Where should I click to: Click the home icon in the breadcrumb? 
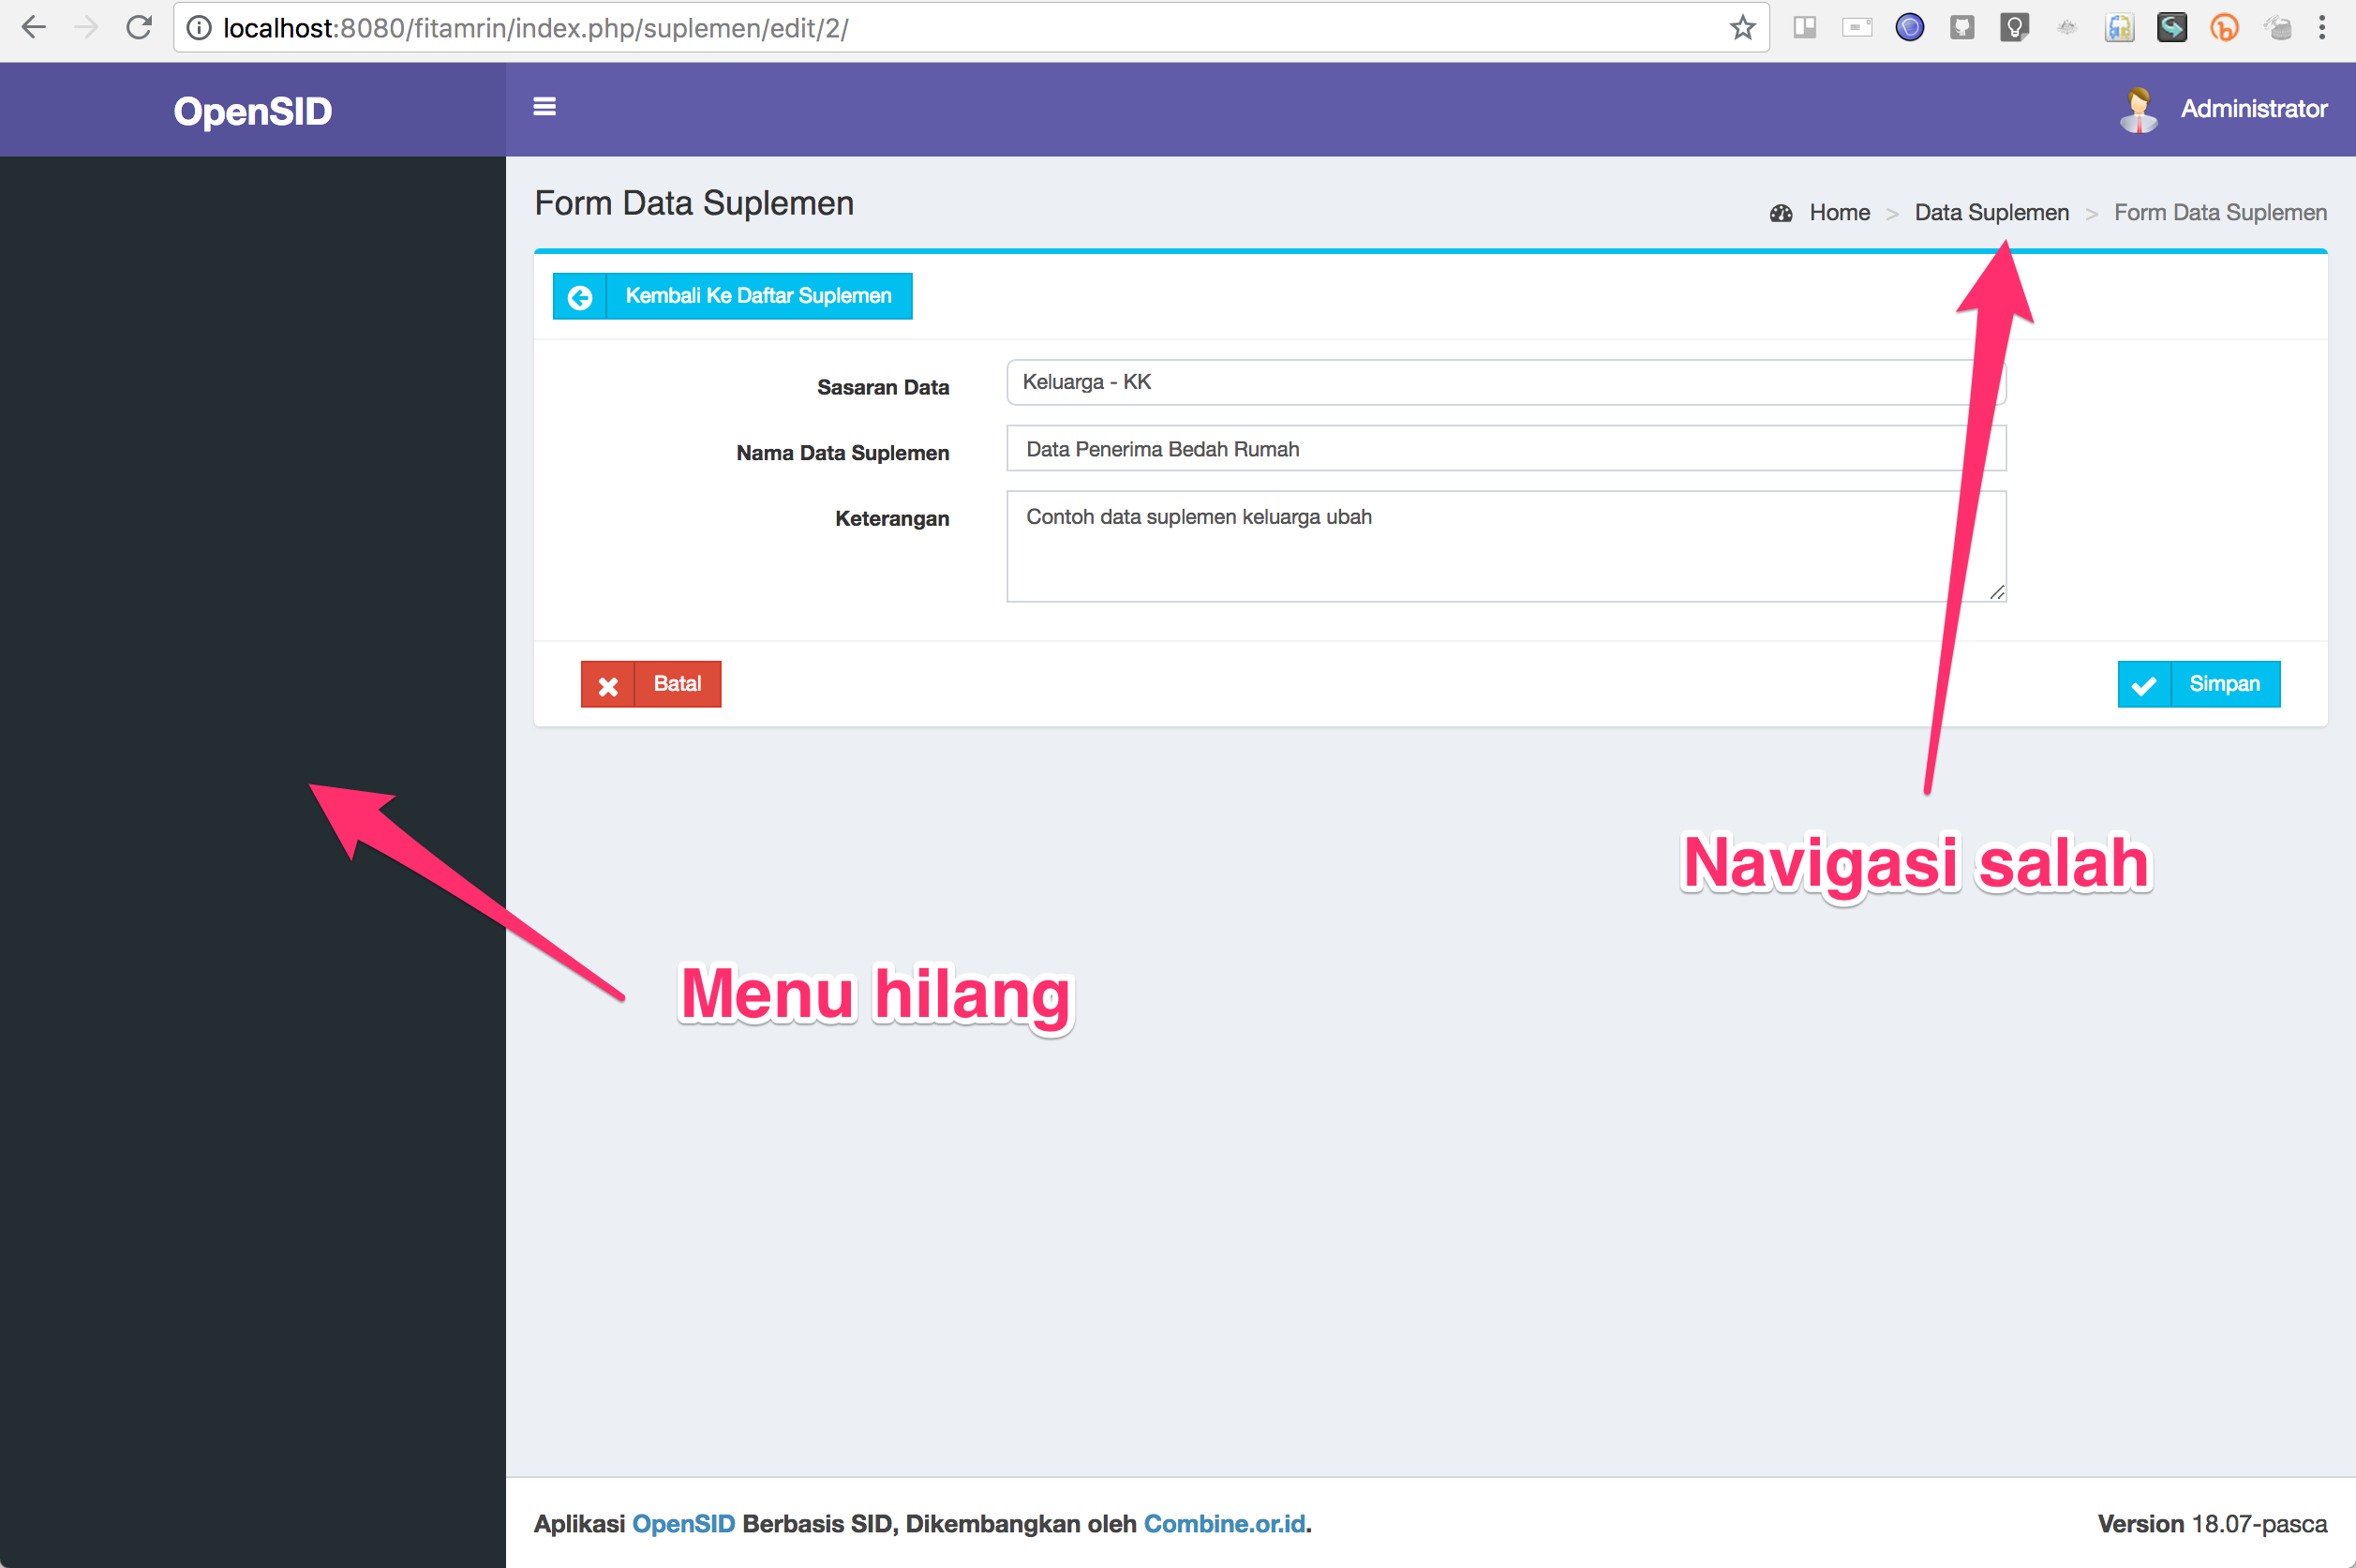click(1781, 212)
